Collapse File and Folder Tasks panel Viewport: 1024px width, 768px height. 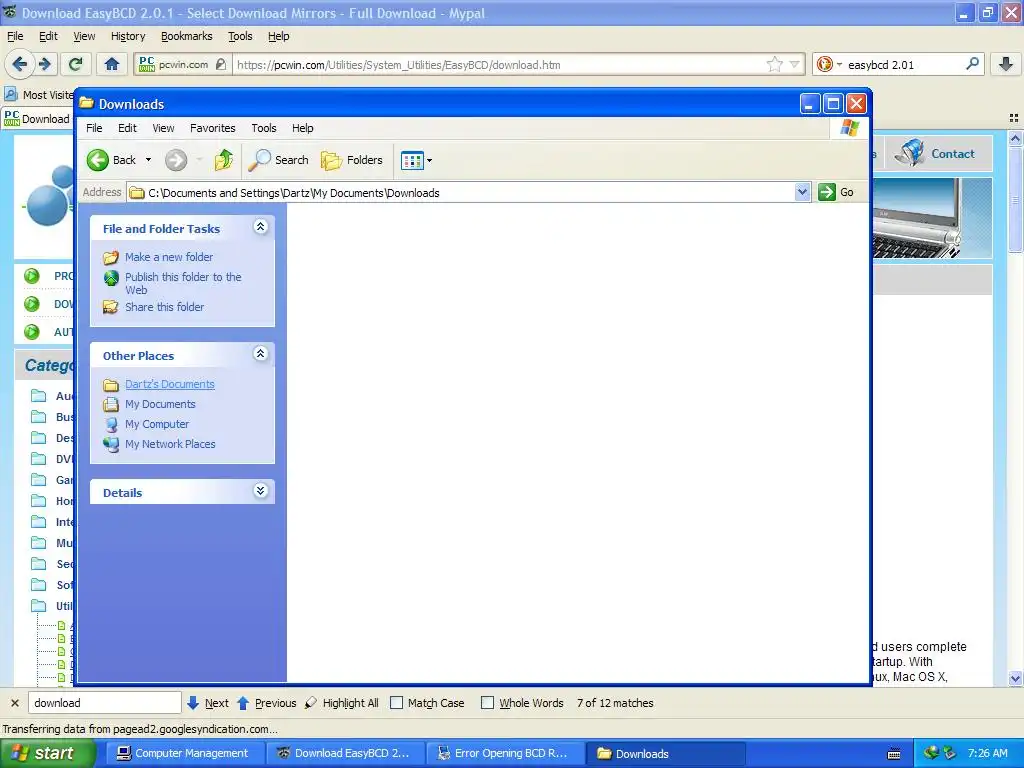click(261, 227)
